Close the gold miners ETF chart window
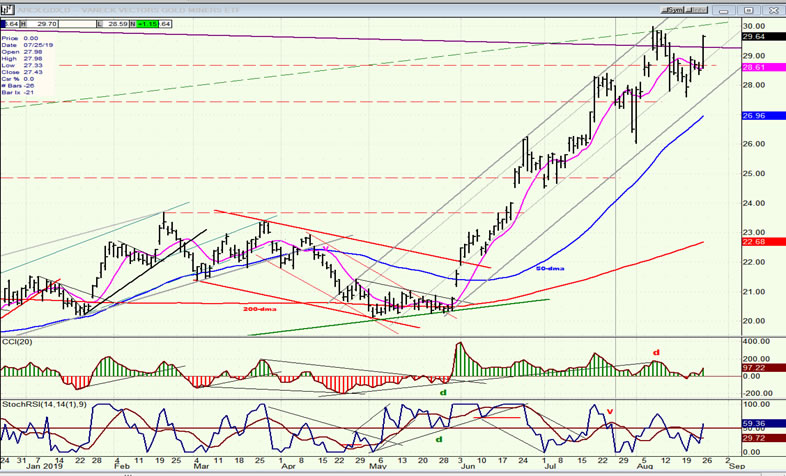786x476 pixels. pyautogui.click(x=772, y=10)
